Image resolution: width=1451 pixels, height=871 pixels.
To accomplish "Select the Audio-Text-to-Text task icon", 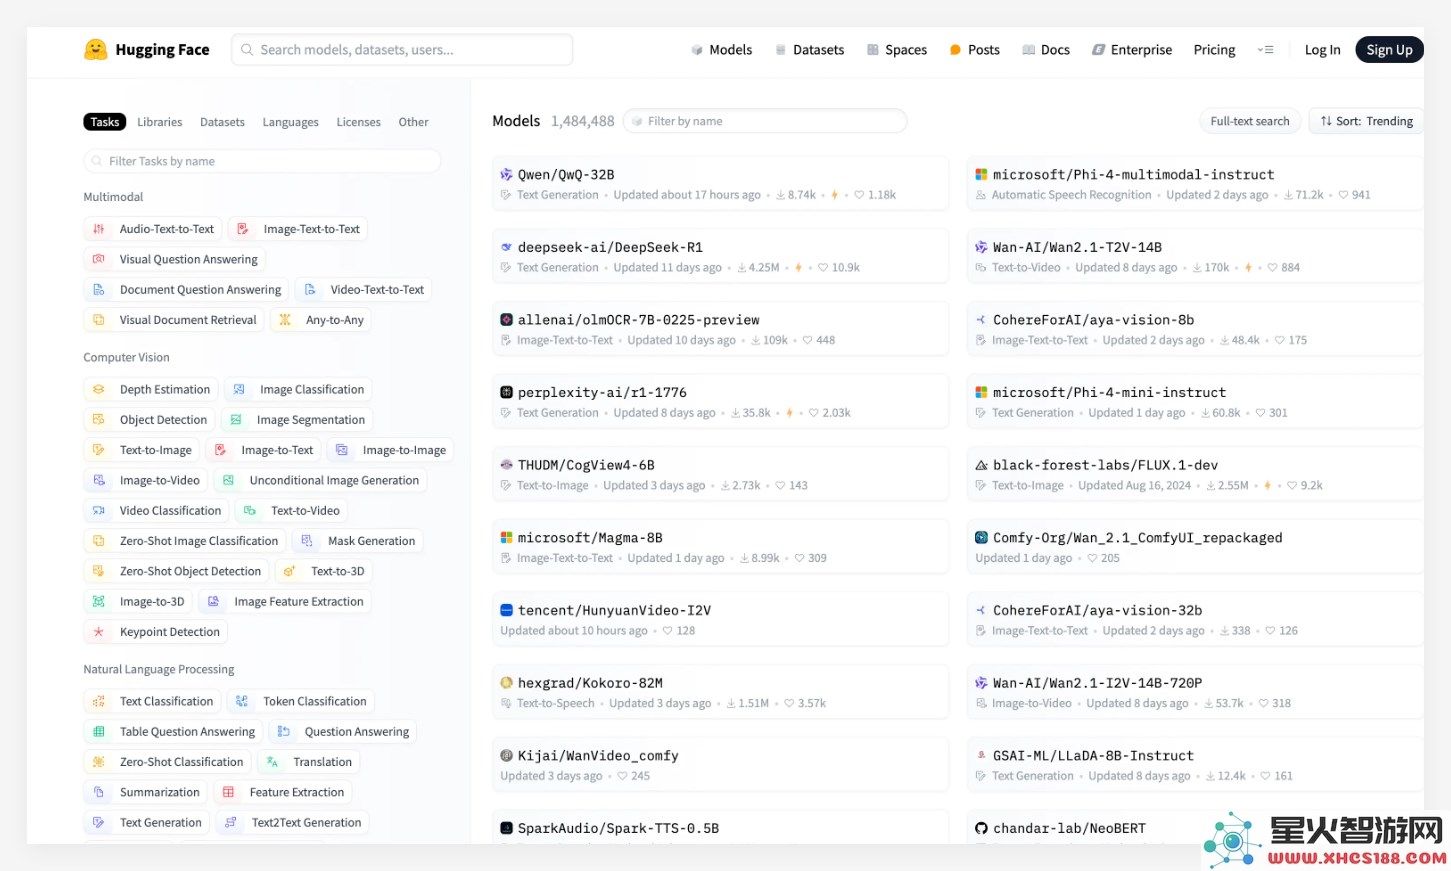I will click(x=99, y=229).
